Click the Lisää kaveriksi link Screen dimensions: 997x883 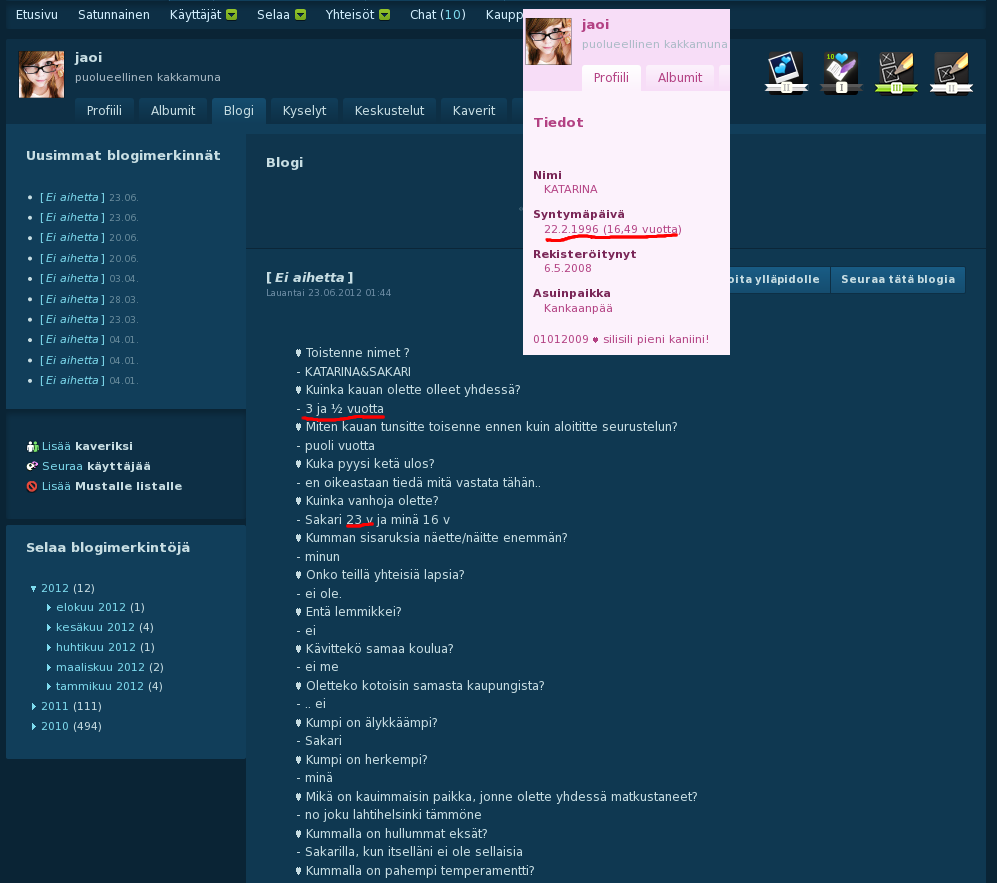[87, 446]
